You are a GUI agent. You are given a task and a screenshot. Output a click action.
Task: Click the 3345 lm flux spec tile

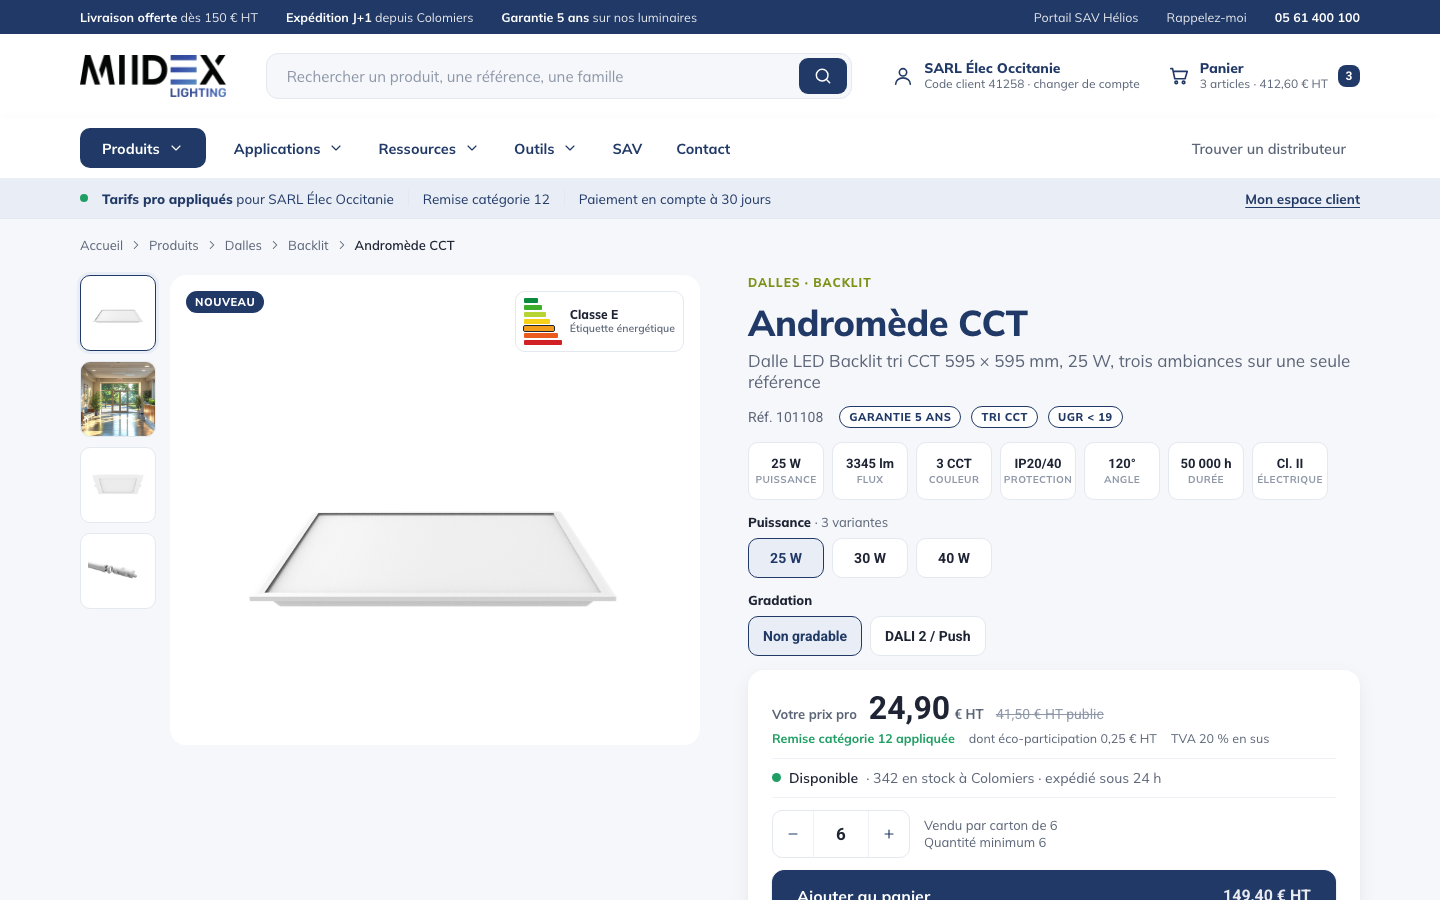(870, 471)
